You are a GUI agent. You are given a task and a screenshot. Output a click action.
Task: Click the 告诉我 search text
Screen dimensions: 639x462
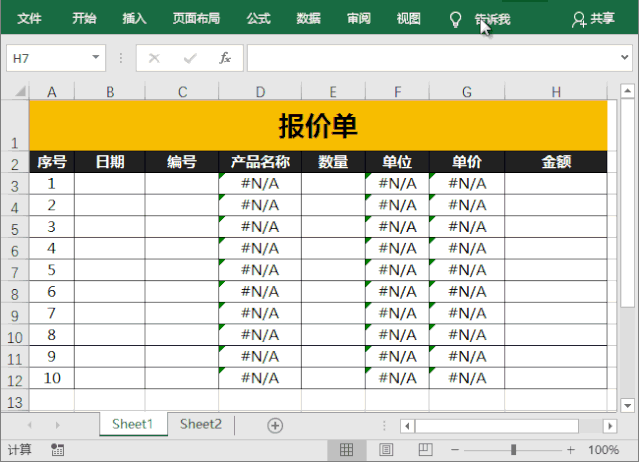click(x=492, y=20)
